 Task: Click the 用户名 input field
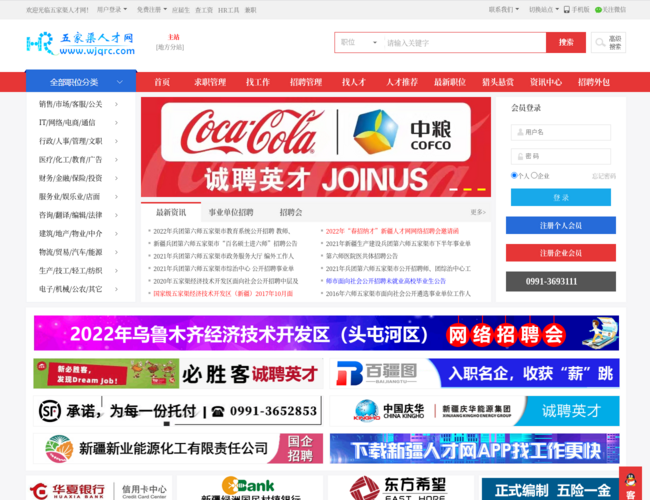coord(560,132)
